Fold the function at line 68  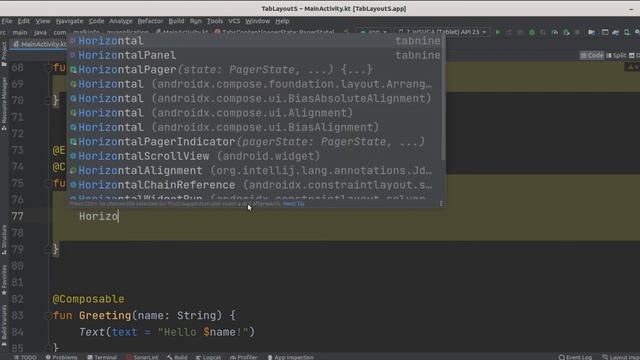[x=47, y=68]
